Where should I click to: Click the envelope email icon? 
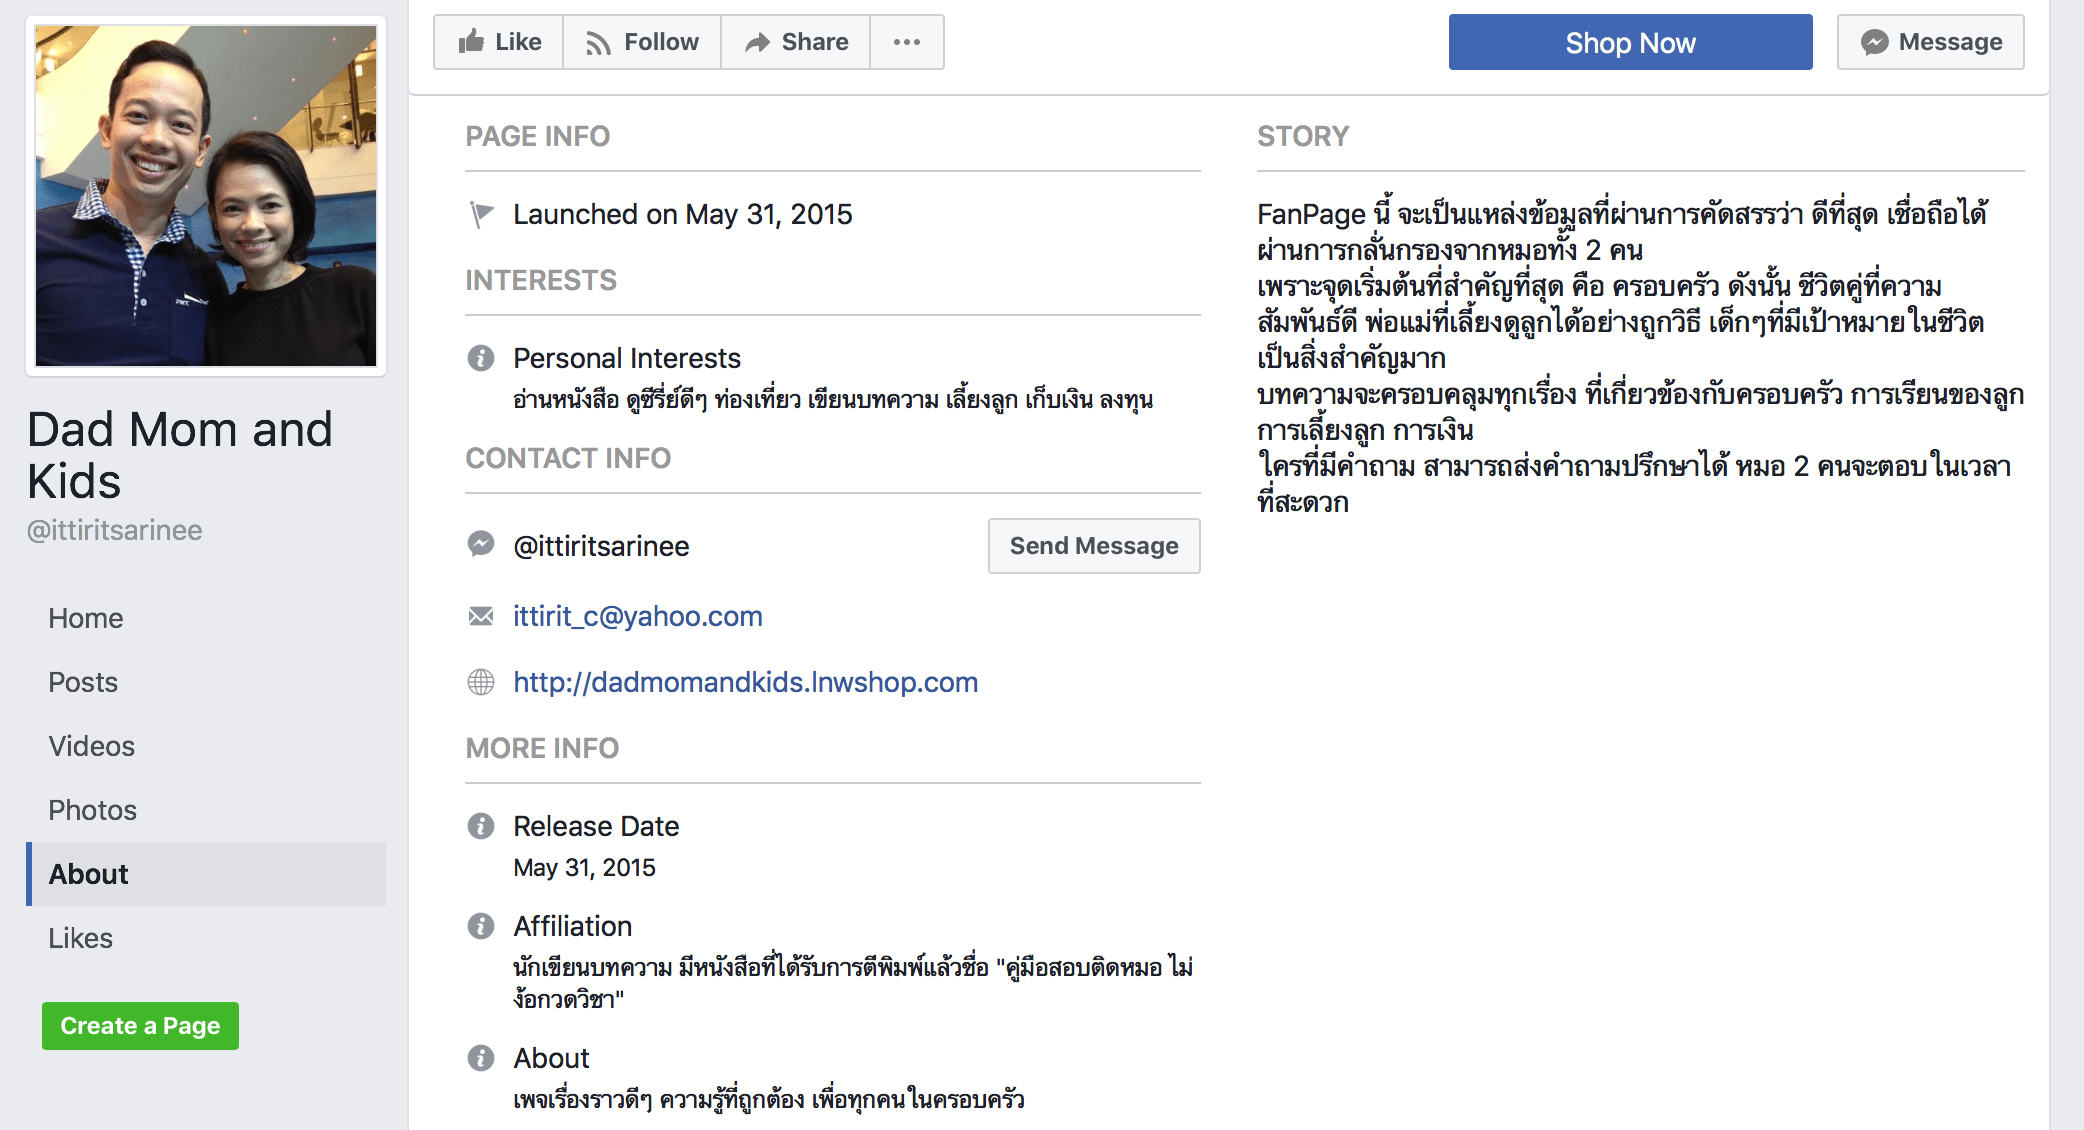tap(481, 616)
